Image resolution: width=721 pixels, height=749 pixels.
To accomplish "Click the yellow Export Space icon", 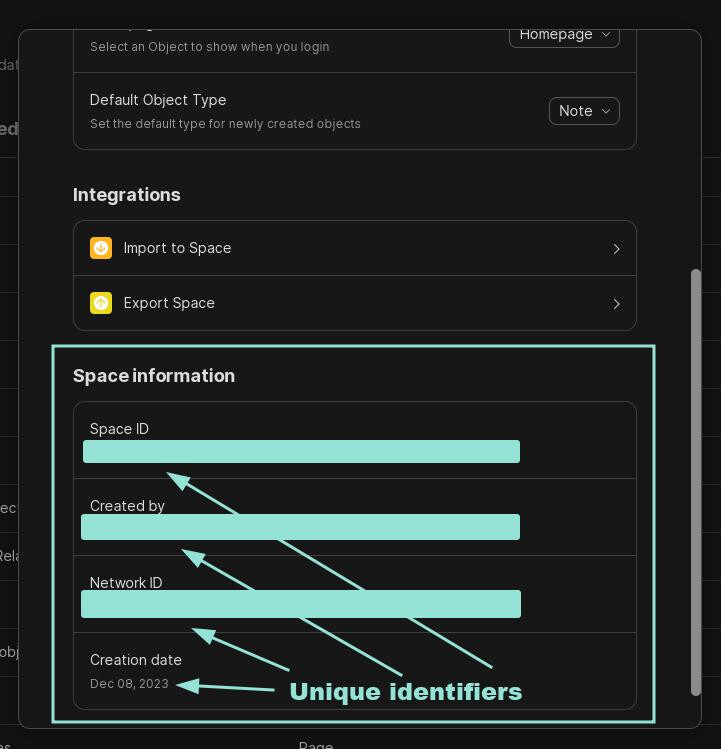I will click(x=101, y=303).
